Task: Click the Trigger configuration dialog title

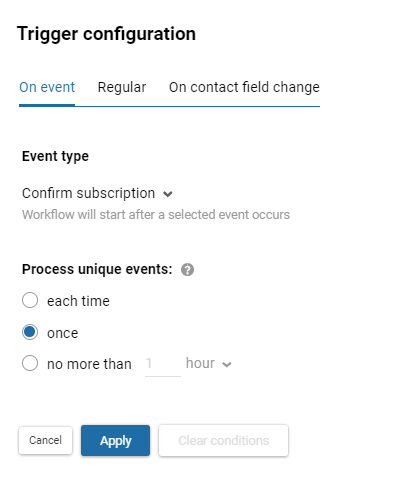Action: [106, 34]
